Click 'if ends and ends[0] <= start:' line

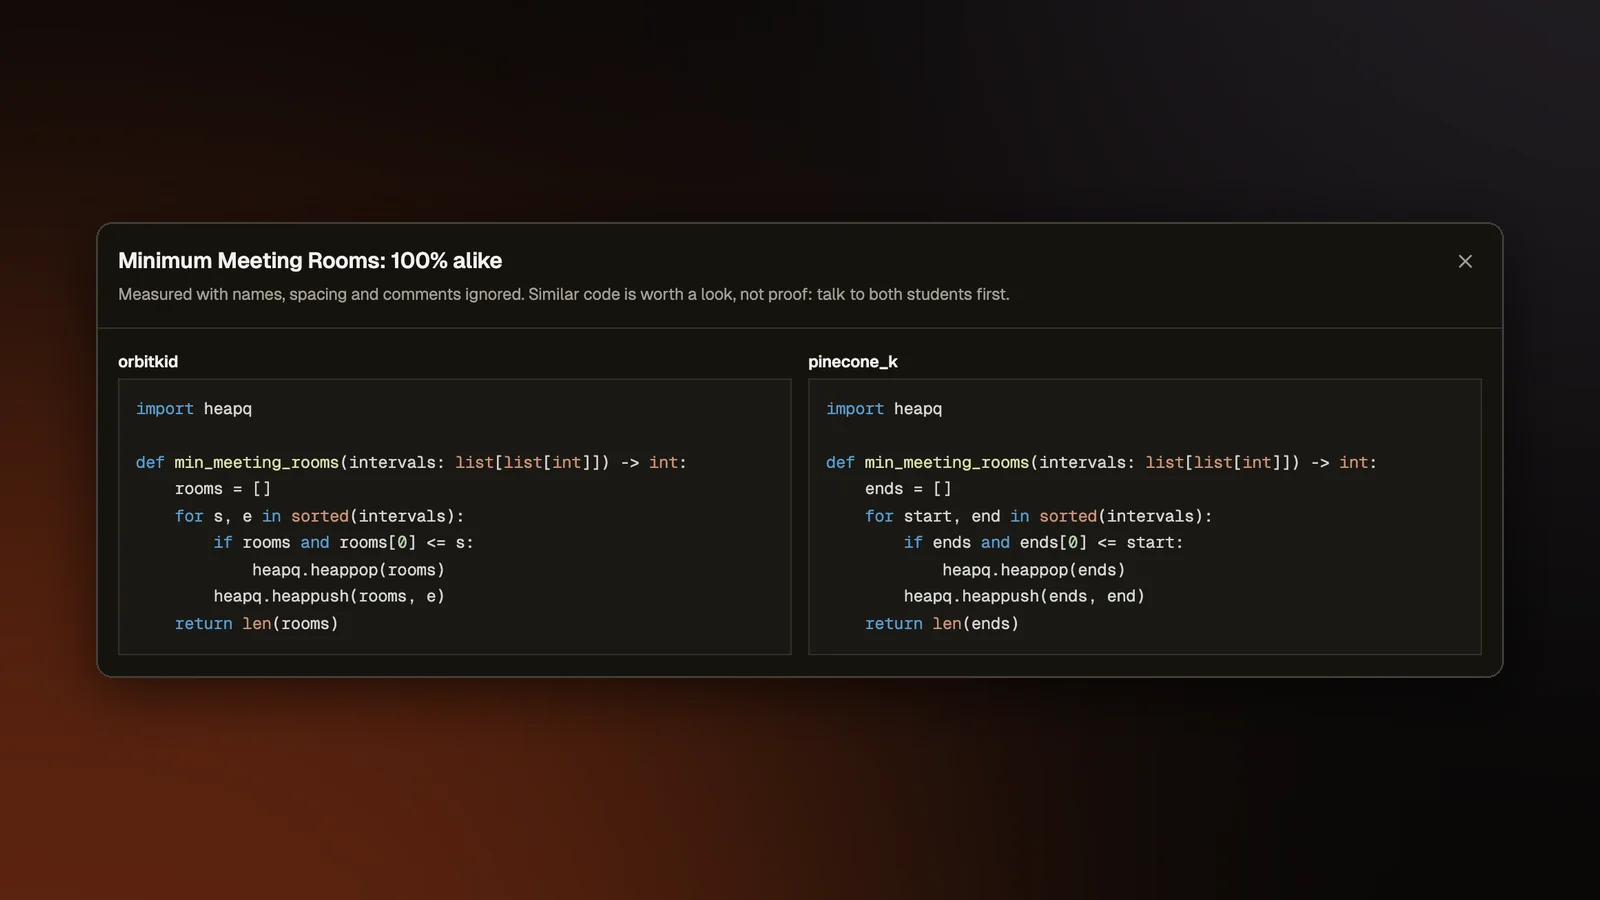point(1043,543)
